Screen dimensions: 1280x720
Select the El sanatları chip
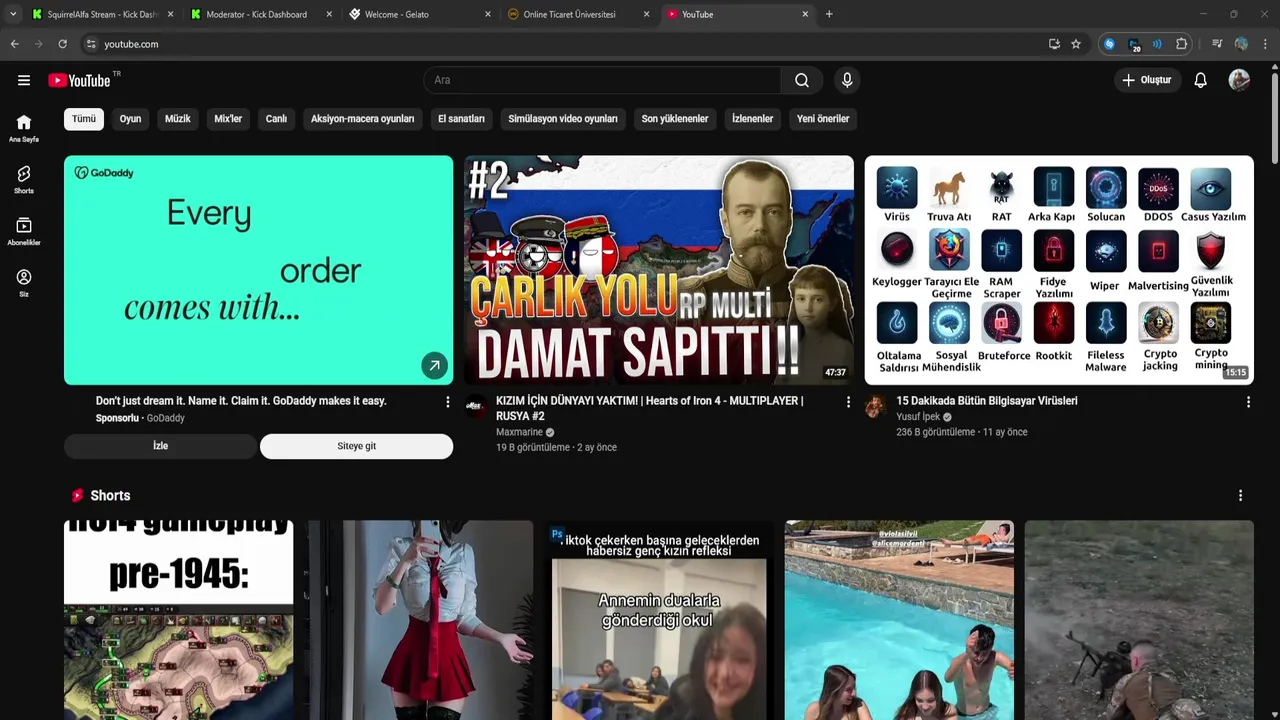[461, 119]
